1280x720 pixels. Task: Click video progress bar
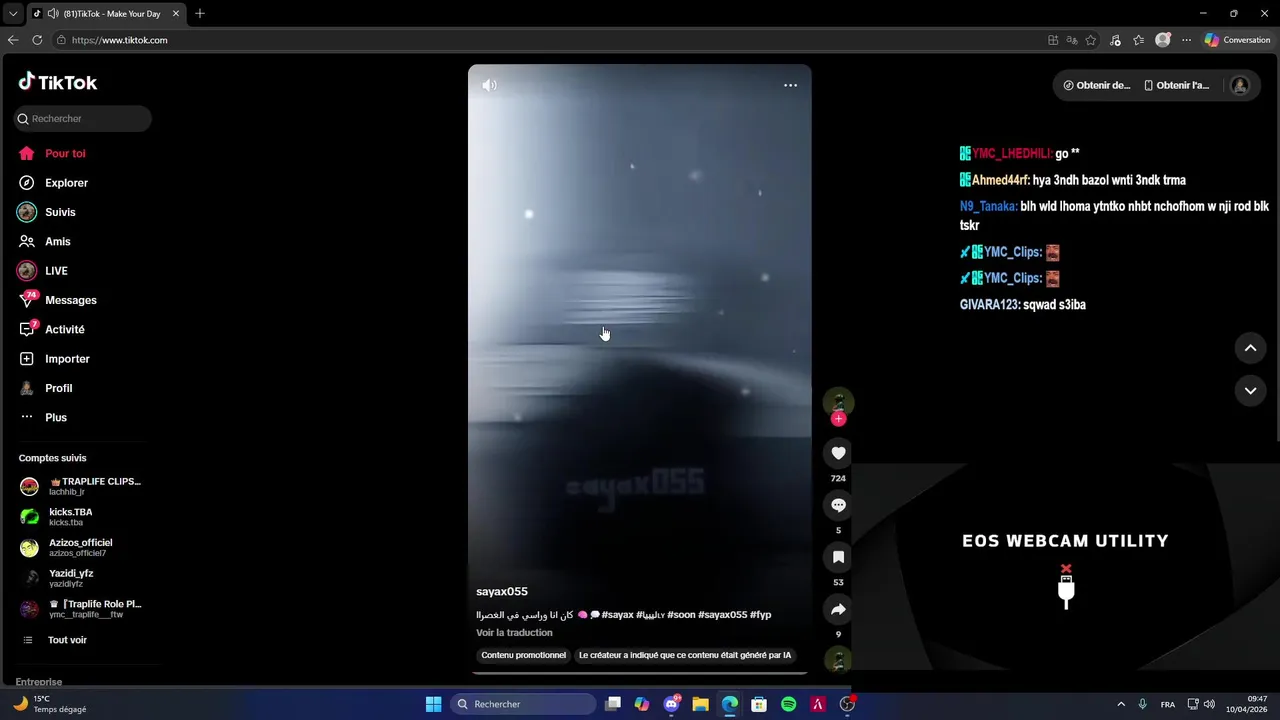[640, 673]
